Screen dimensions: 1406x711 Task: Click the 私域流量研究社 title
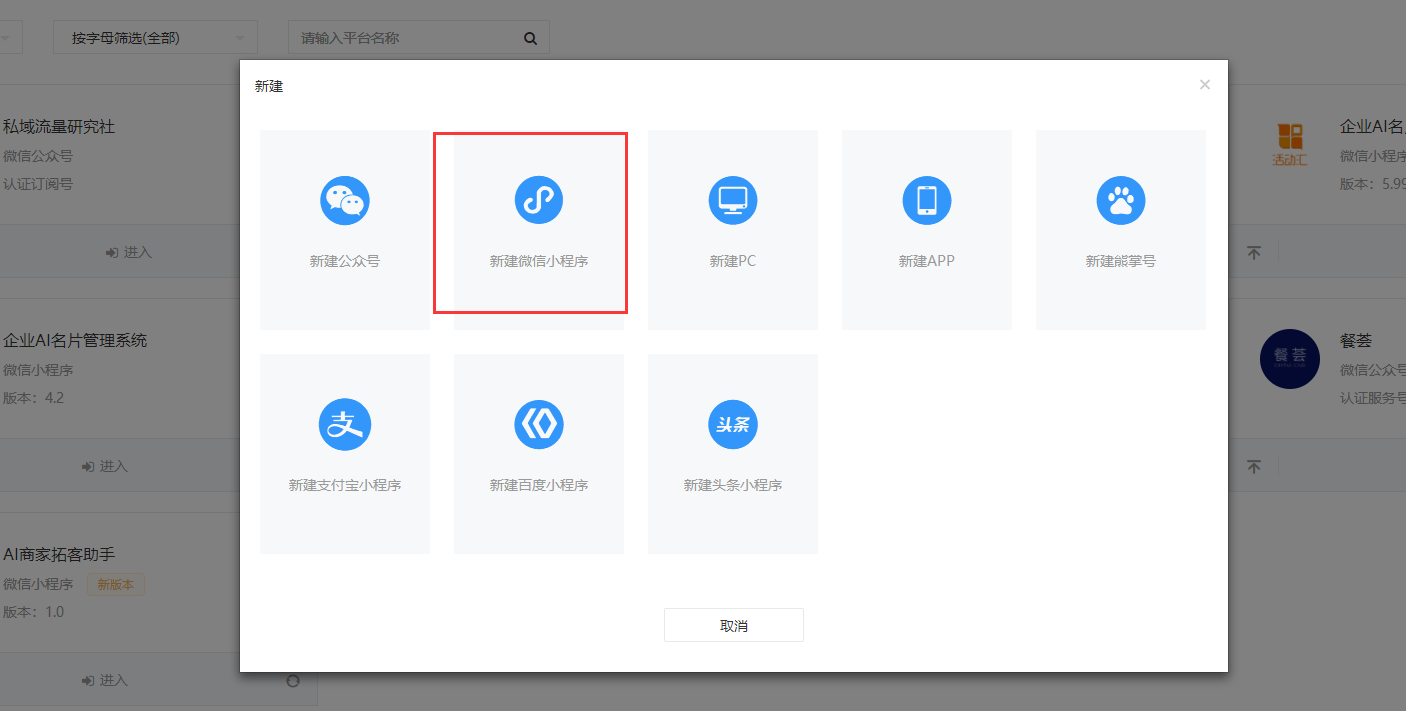pos(59,126)
